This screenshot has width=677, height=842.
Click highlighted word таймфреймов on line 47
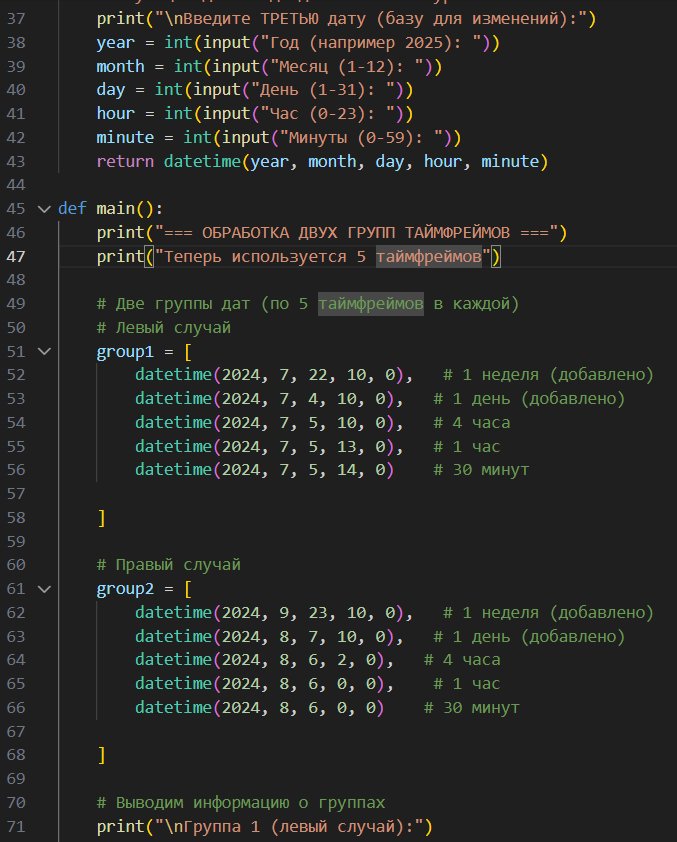point(429,257)
